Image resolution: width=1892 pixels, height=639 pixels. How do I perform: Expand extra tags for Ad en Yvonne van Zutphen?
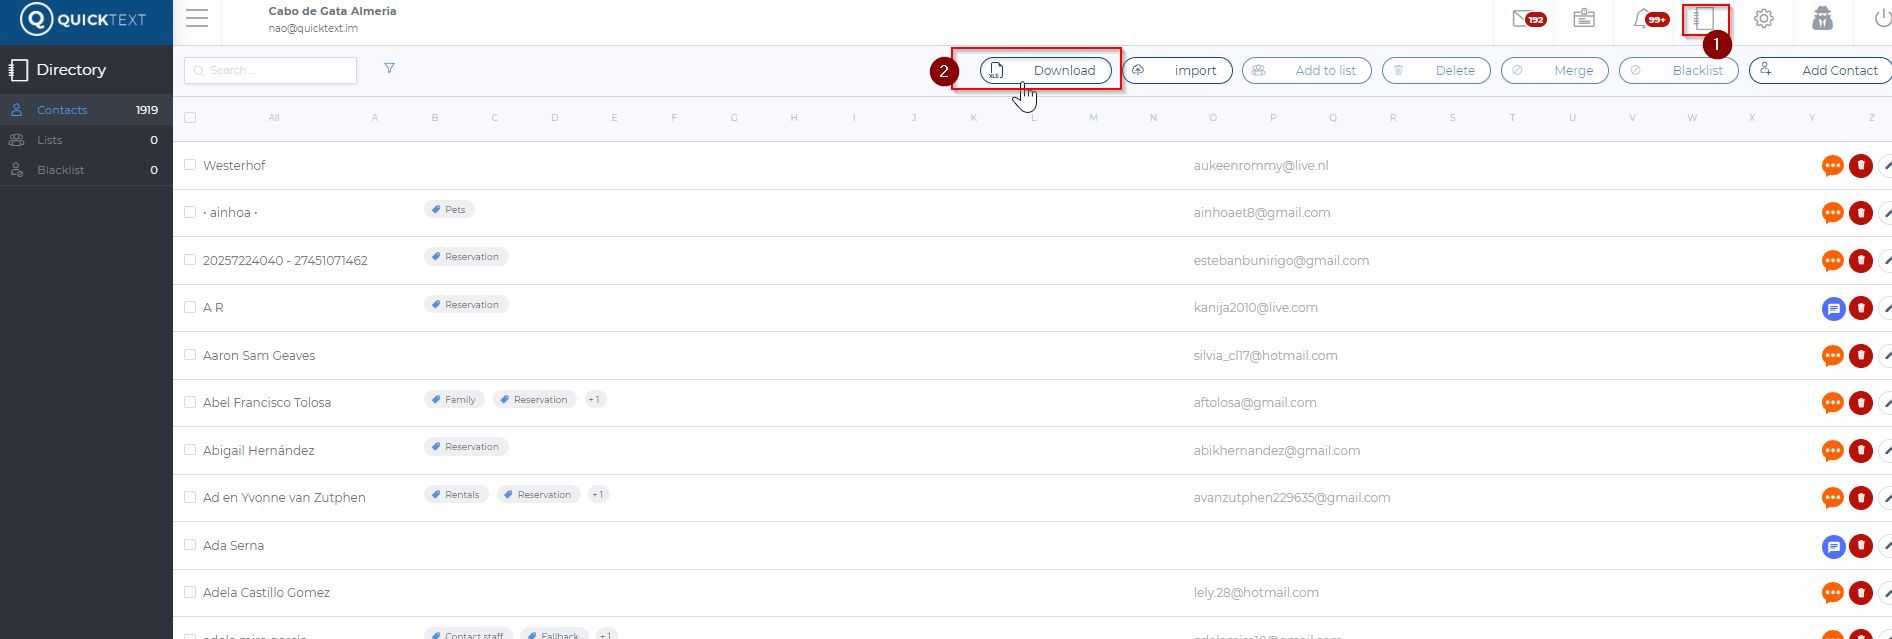pyautogui.click(x=598, y=495)
